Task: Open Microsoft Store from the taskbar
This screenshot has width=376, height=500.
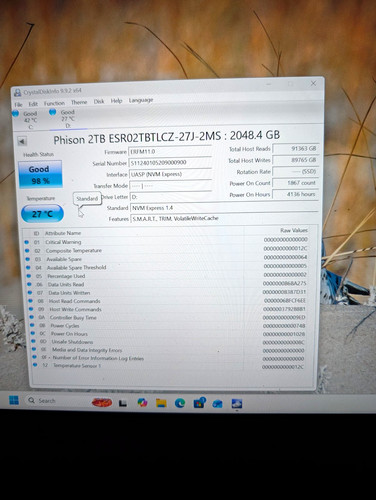Action: click(199, 403)
